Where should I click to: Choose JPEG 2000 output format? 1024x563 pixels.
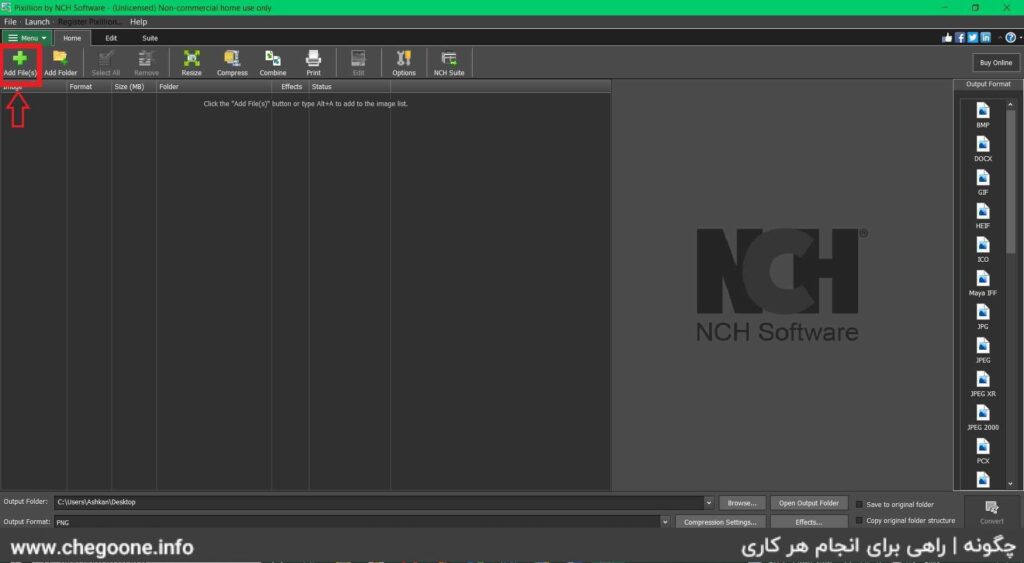(x=982, y=417)
